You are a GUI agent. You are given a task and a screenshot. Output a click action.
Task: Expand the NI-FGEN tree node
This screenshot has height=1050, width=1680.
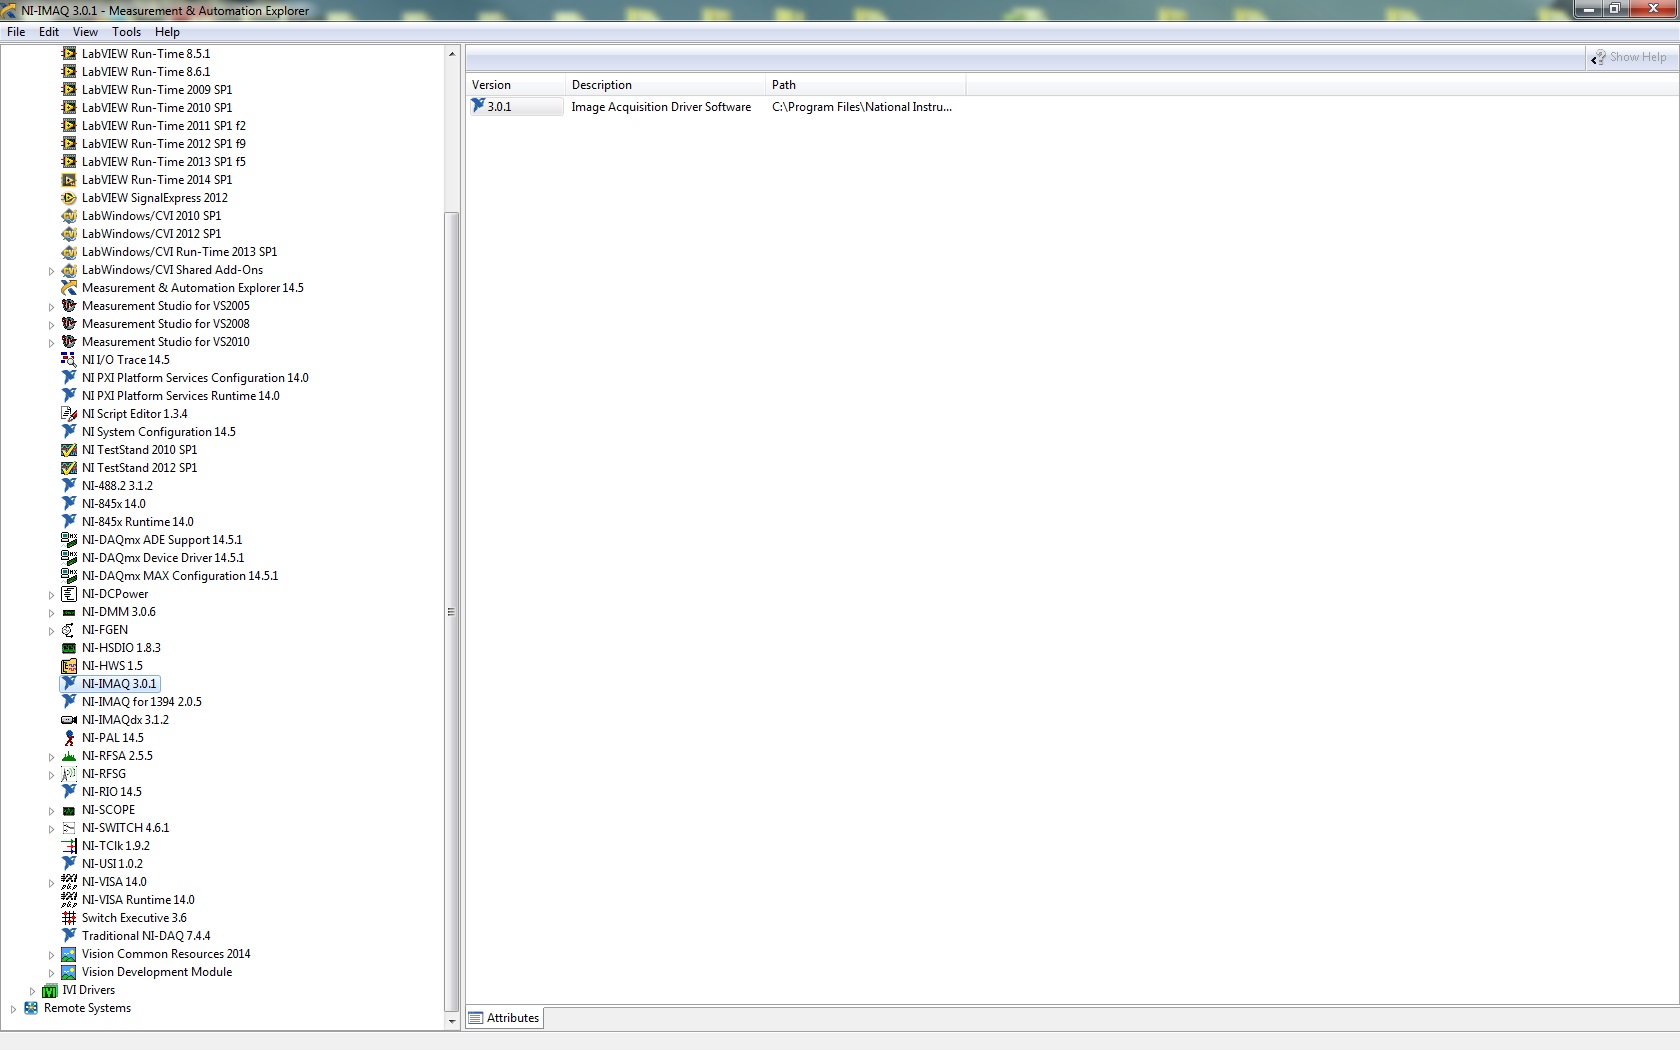pyautogui.click(x=51, y=631)
